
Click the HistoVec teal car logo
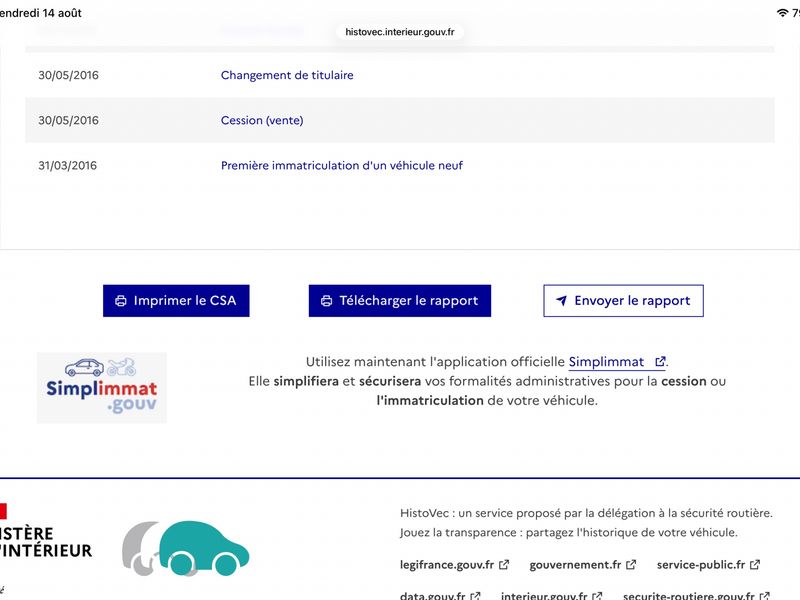point(186,548)
